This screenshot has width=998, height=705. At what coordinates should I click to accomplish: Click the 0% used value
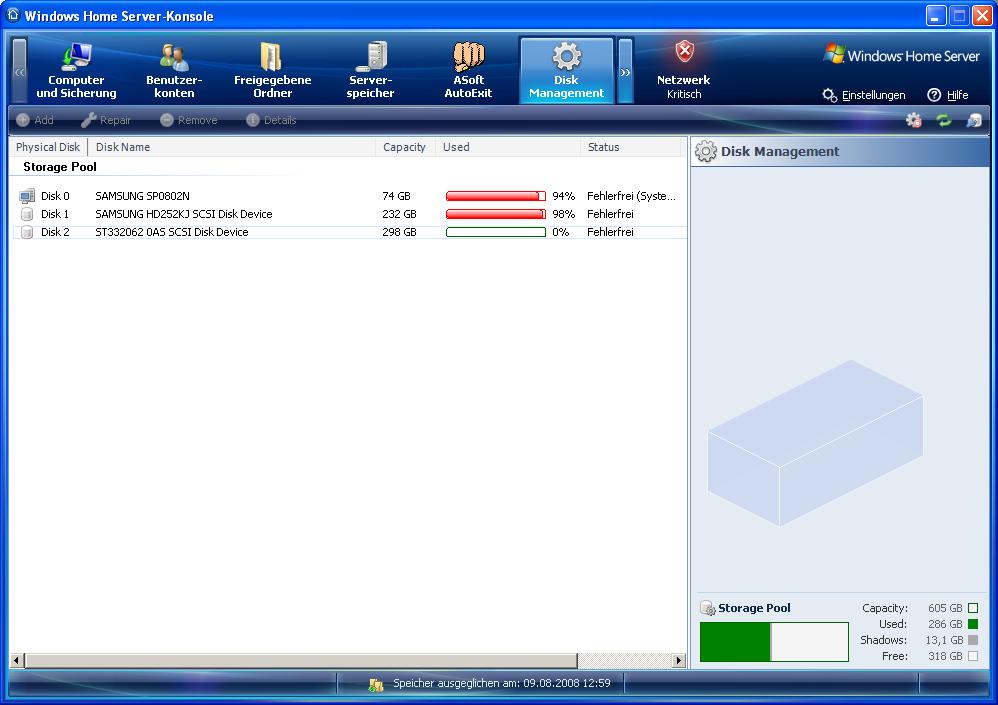point(560,232)
